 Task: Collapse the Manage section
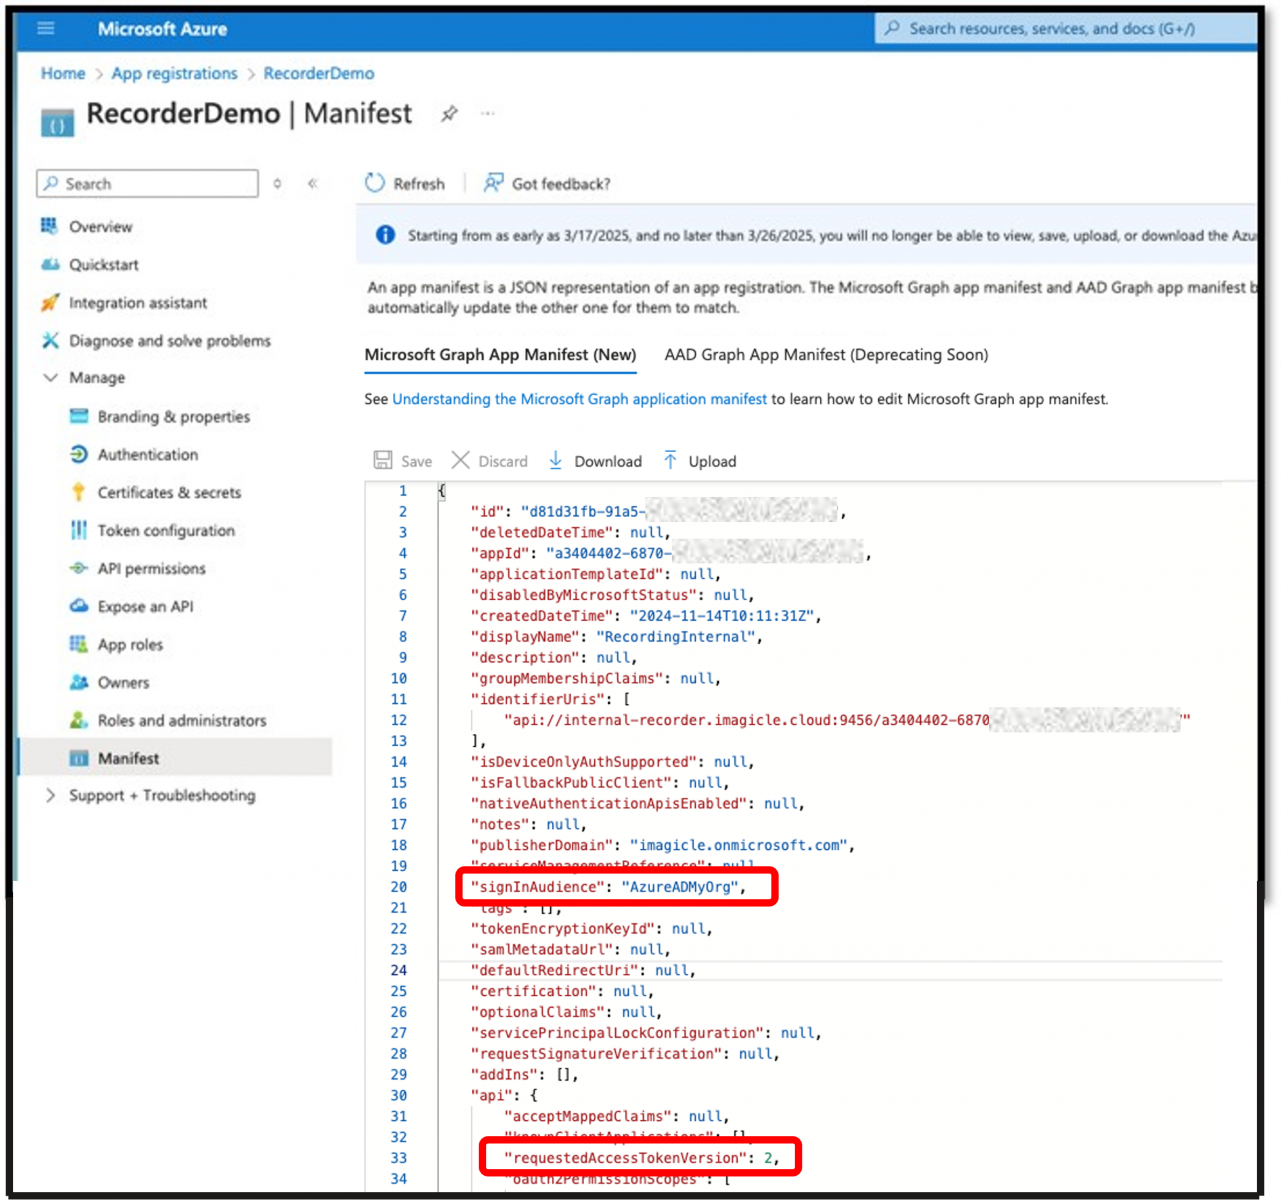tap(51, 378)
